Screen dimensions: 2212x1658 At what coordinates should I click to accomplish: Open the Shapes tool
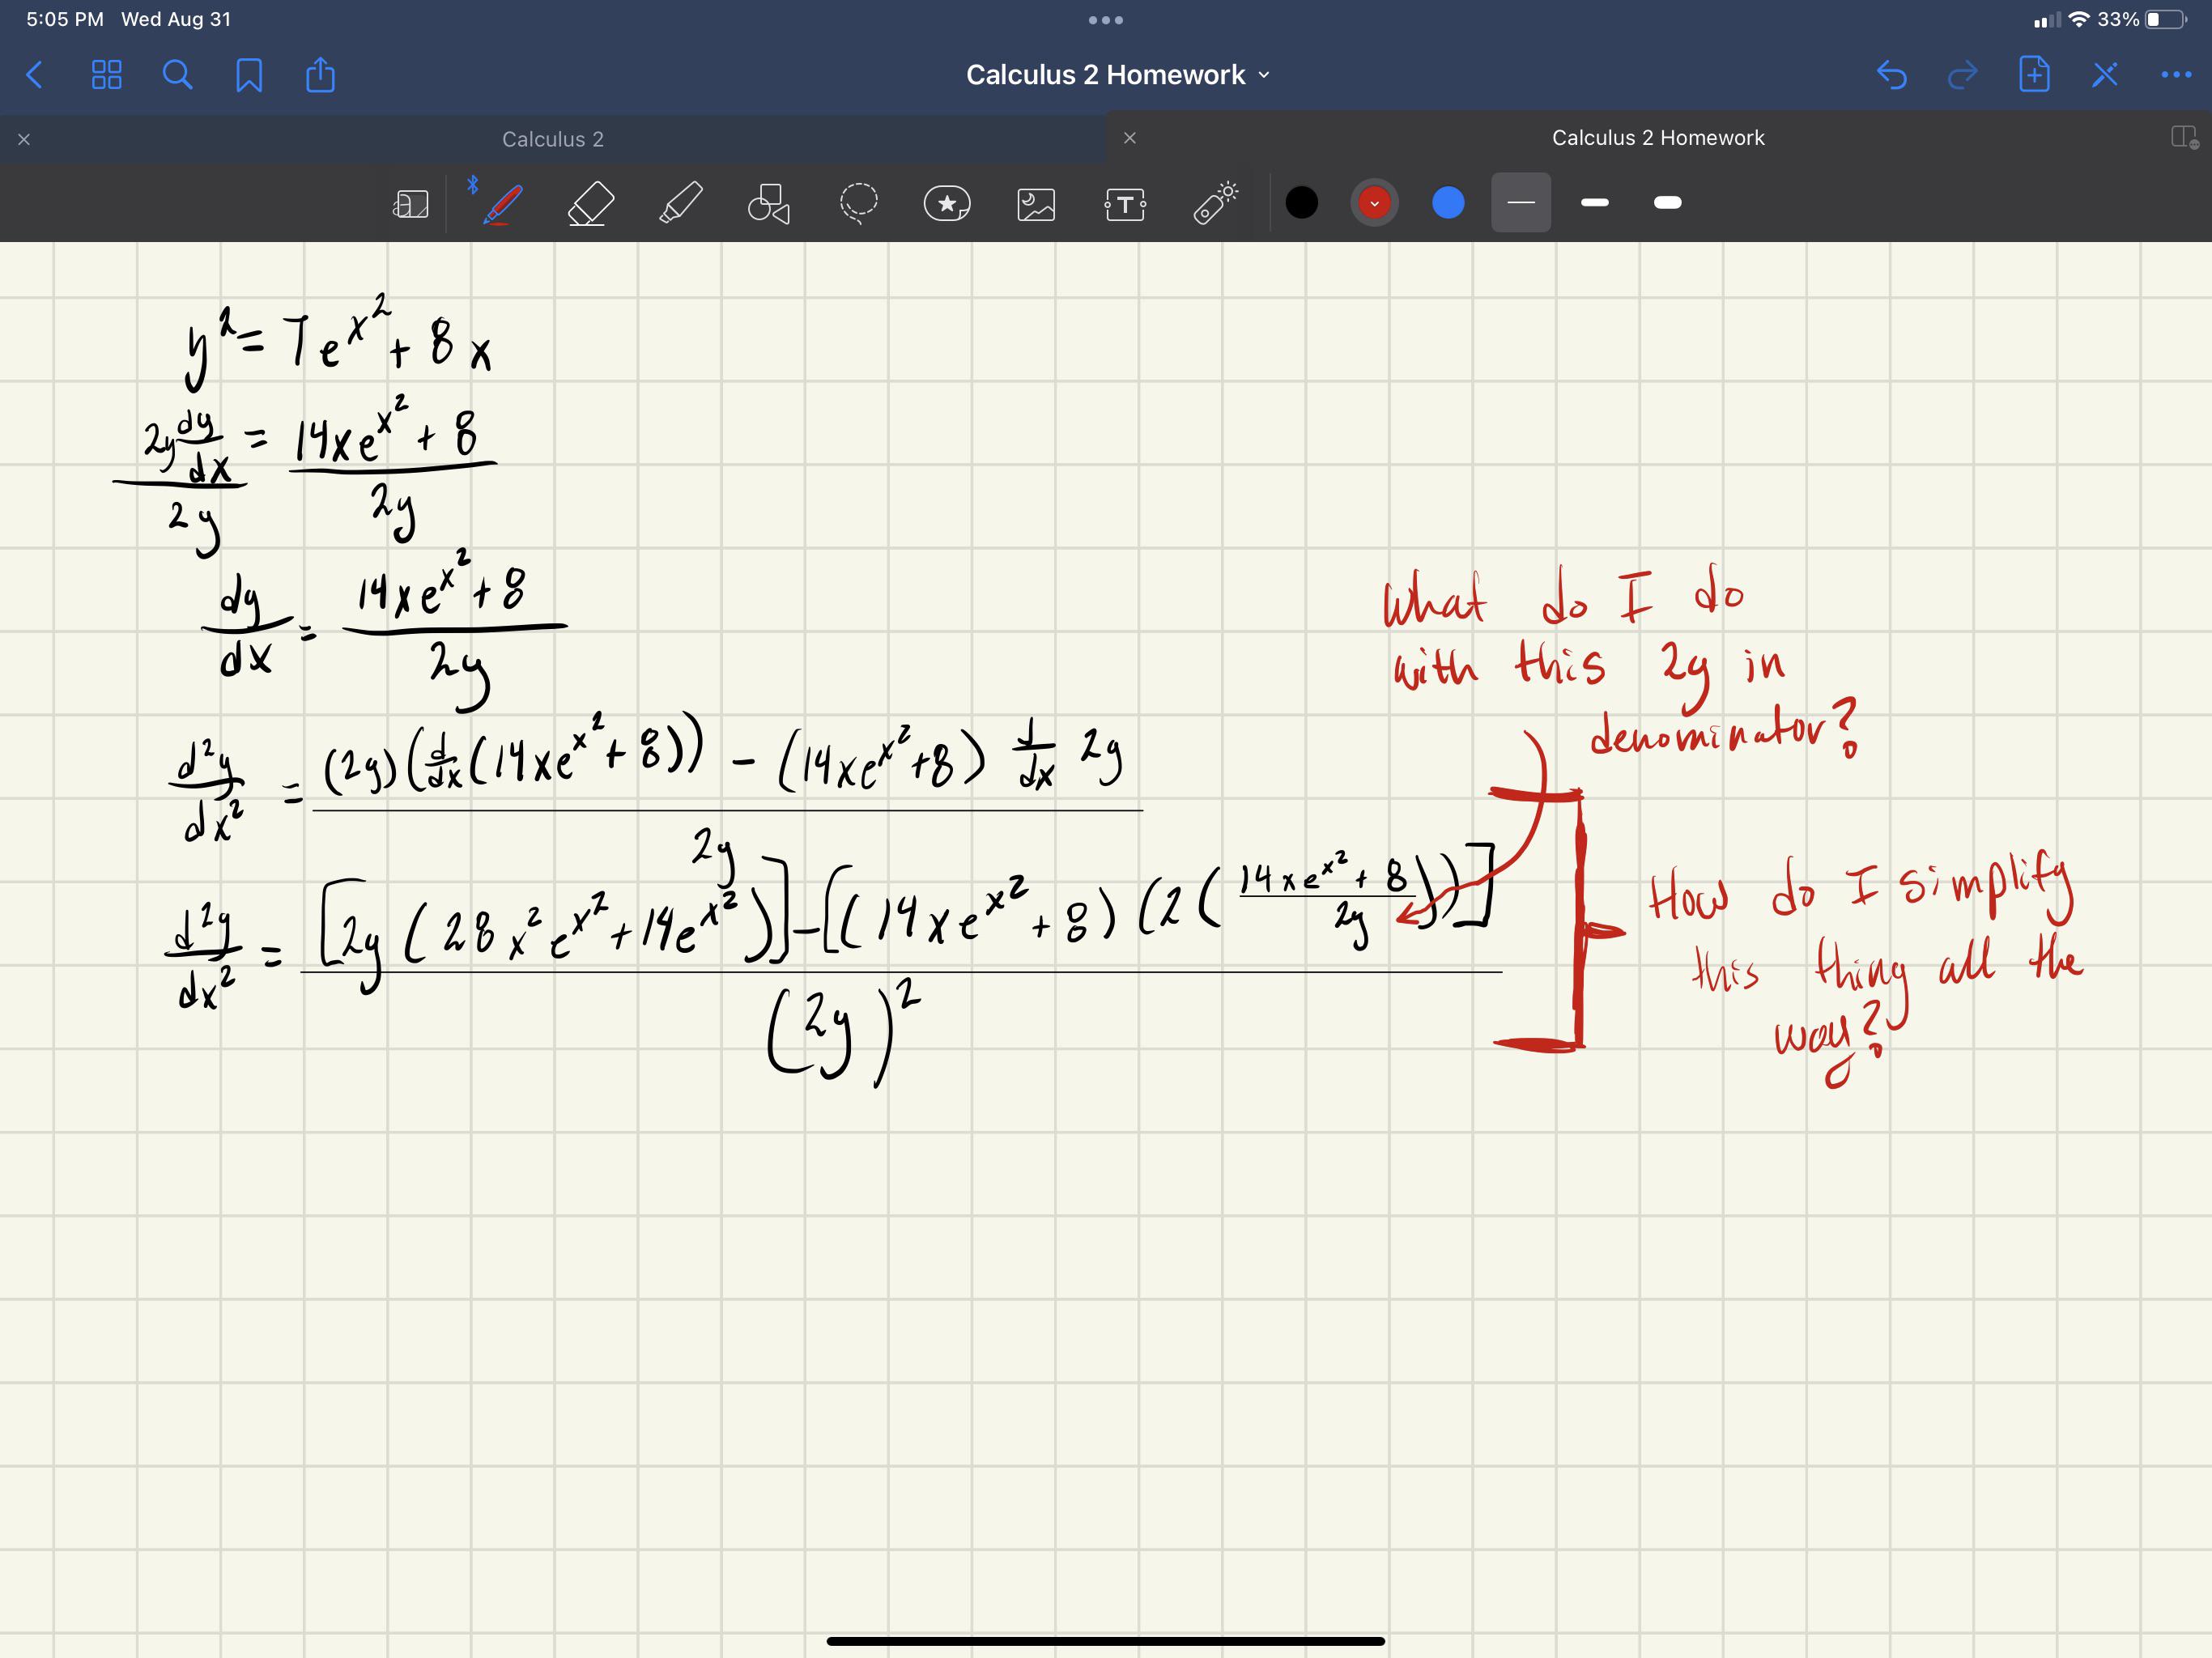pos(768,203)
